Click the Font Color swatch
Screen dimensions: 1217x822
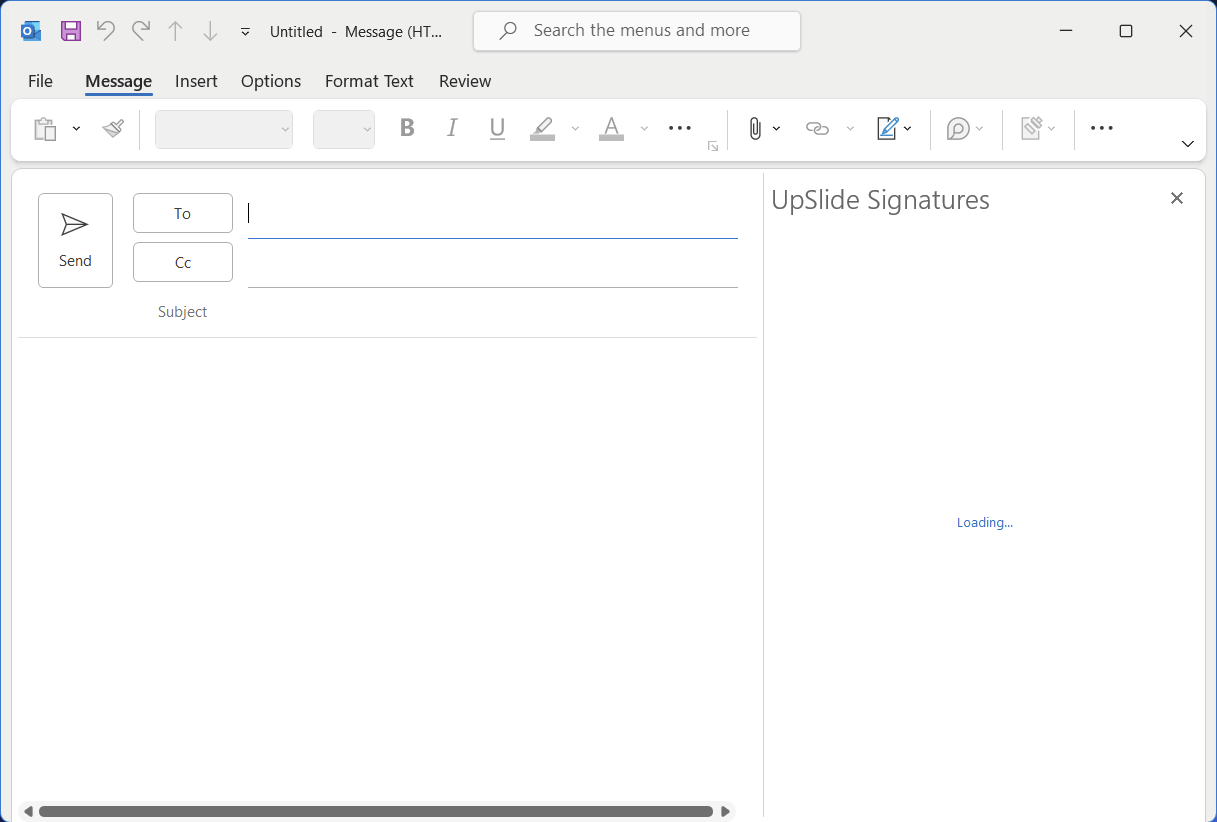pos(611,128)
